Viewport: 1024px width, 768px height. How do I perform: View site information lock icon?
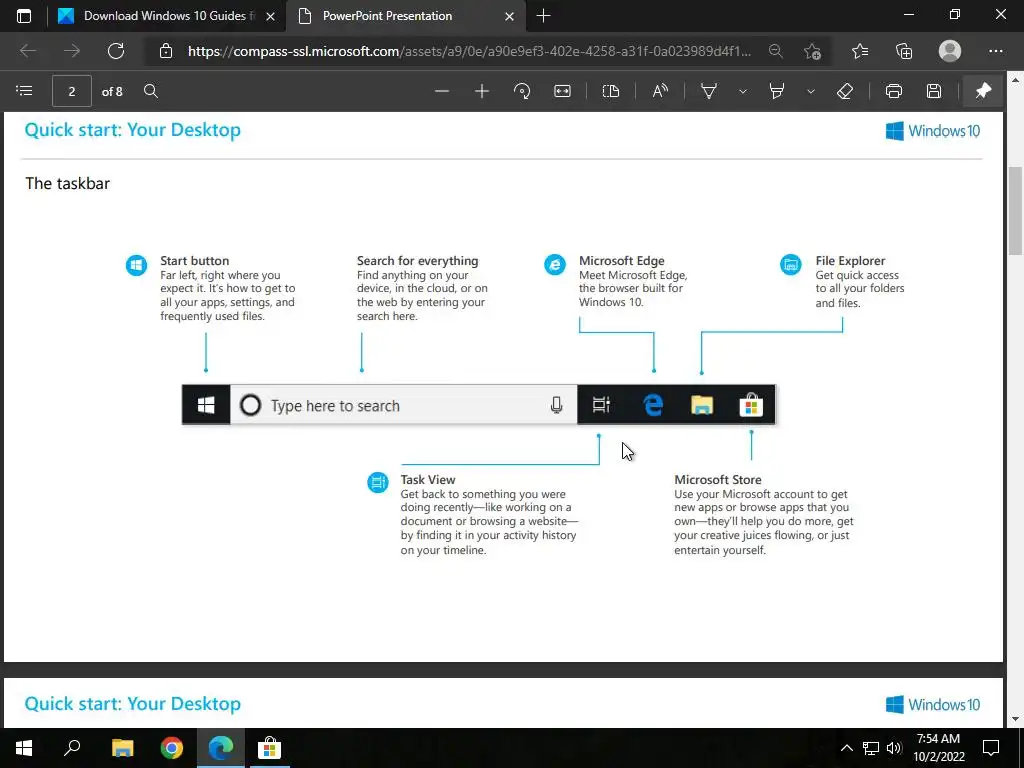(x=166, y=51)
